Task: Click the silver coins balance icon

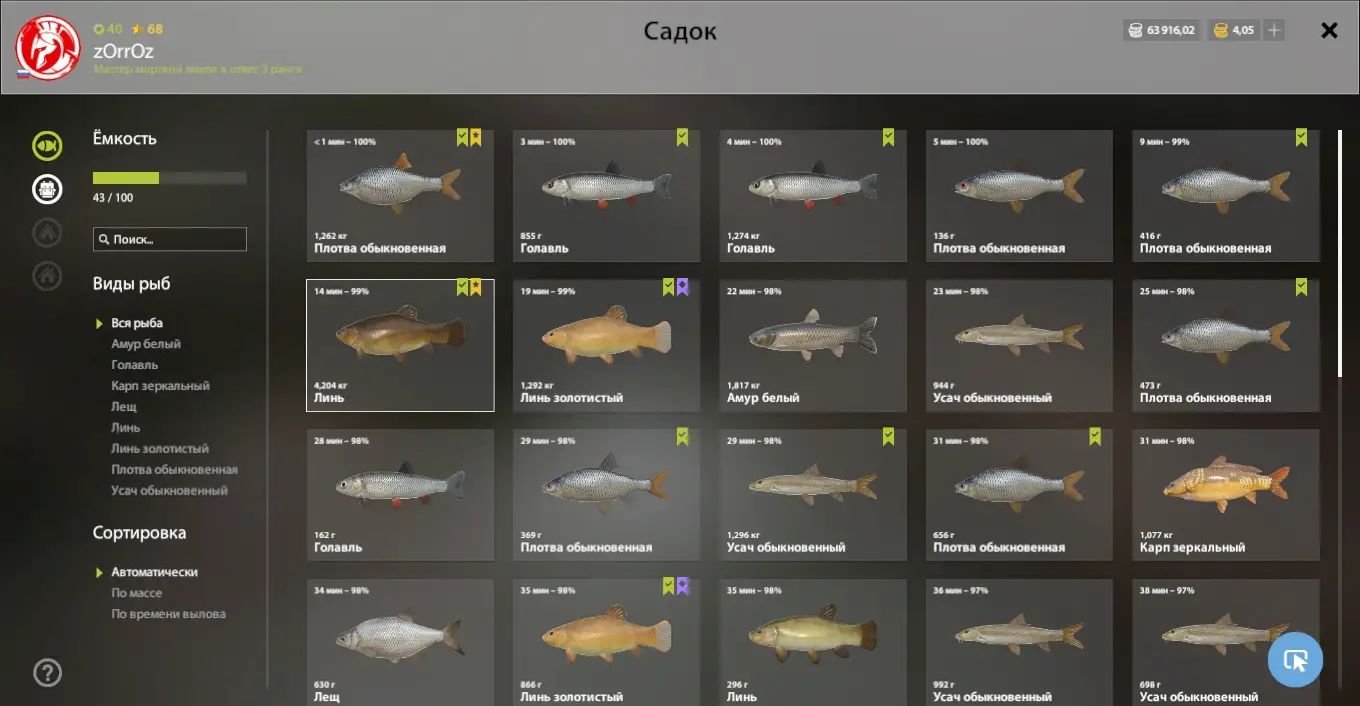Action: (1135, 30)
